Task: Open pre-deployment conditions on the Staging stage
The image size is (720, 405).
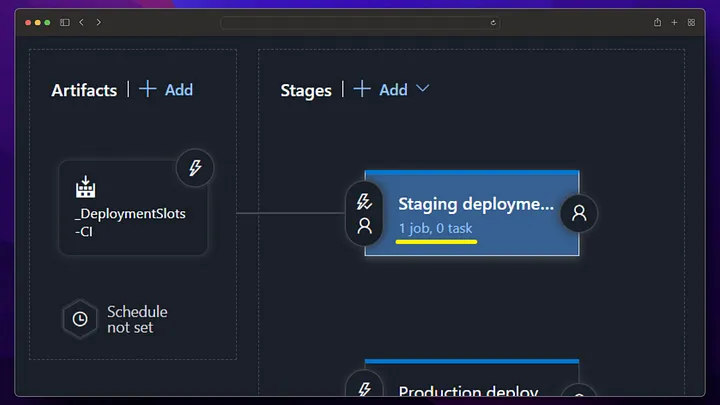Action: 364,214
